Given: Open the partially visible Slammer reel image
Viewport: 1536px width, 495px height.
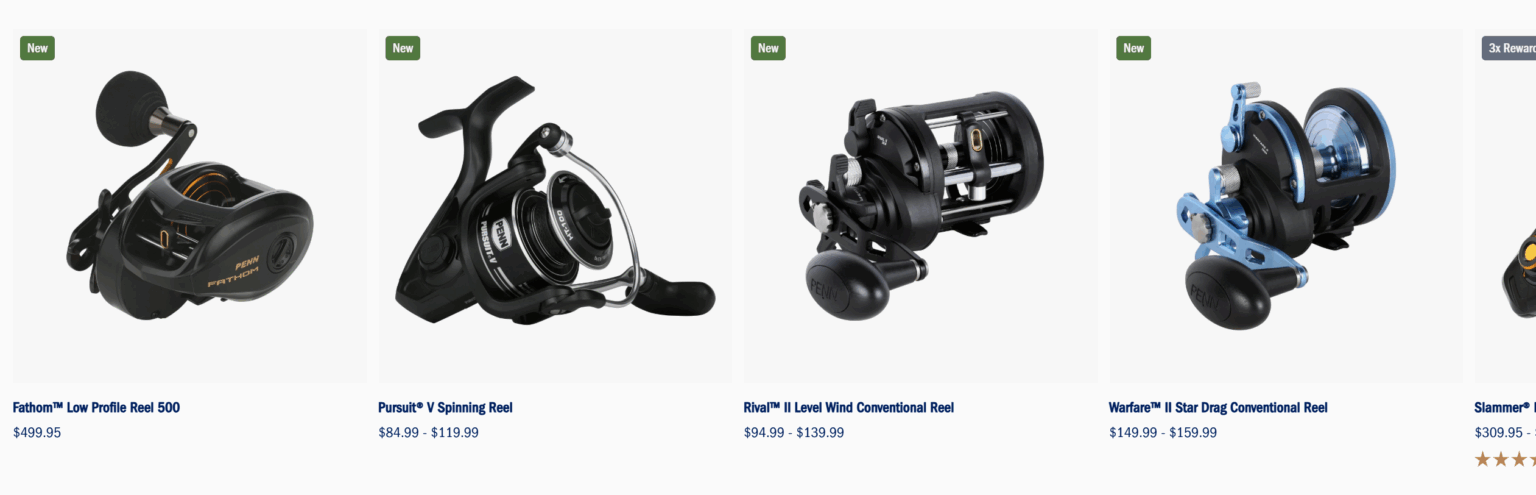Looking at the screenshot, I should 1505,205.
